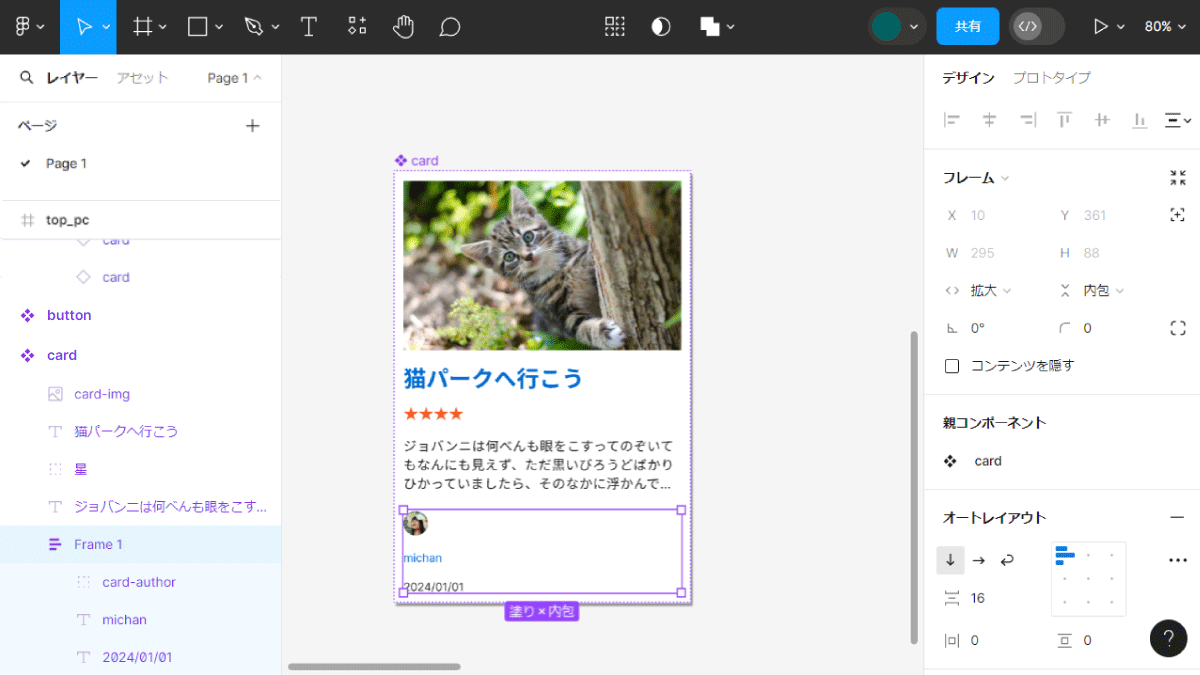Open the help button
Image resolution: width=1200 pixels, height=675 pixels.
tap(1168, 638)
